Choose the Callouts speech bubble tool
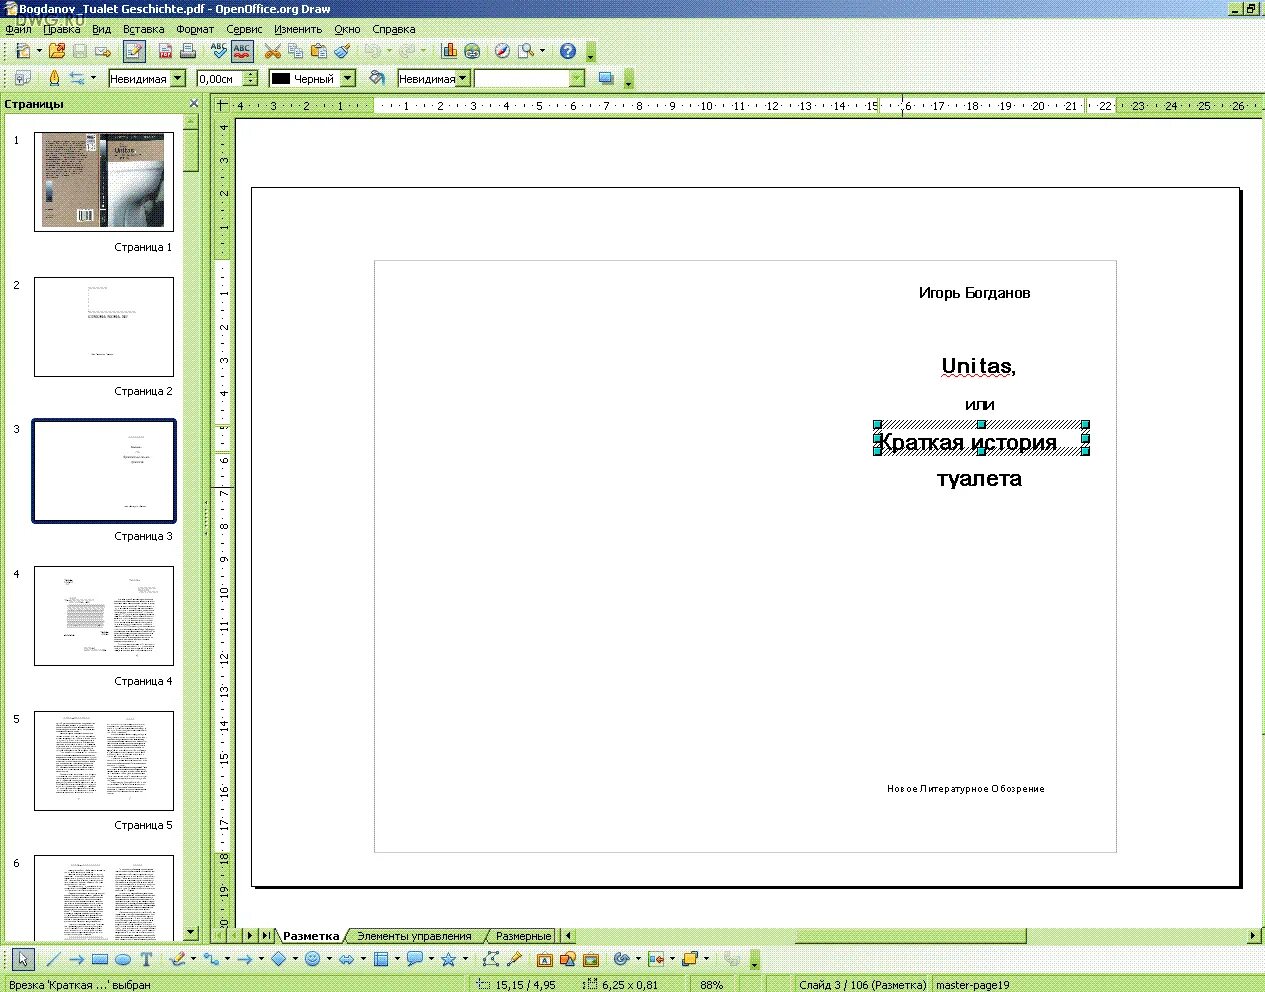1265x992 pixels. pos(414,960)
